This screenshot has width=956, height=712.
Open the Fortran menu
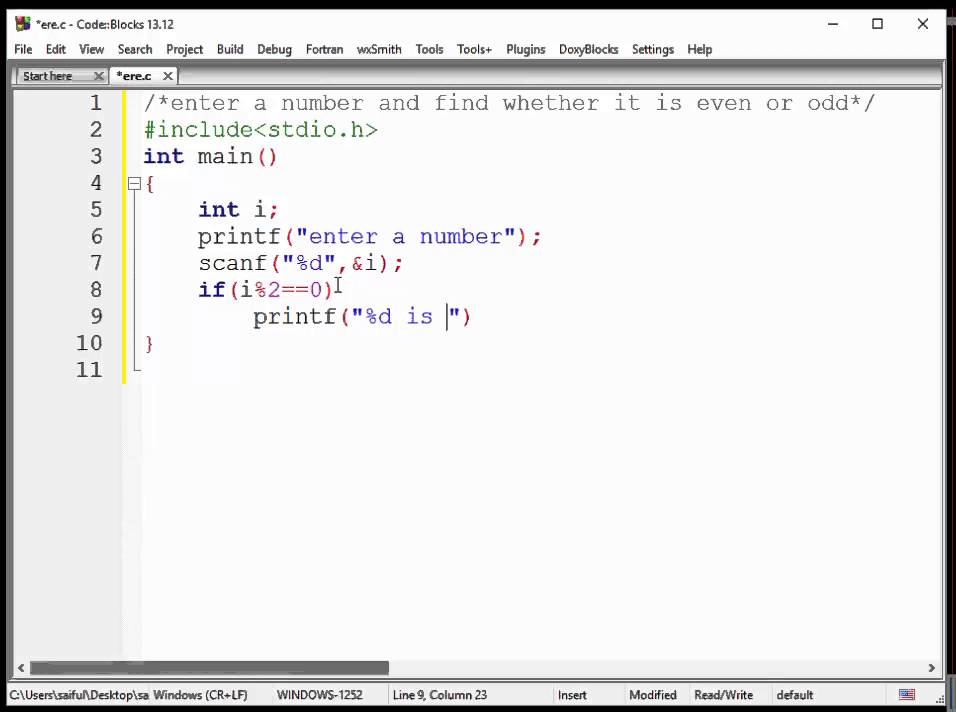[x=323, y=49]
